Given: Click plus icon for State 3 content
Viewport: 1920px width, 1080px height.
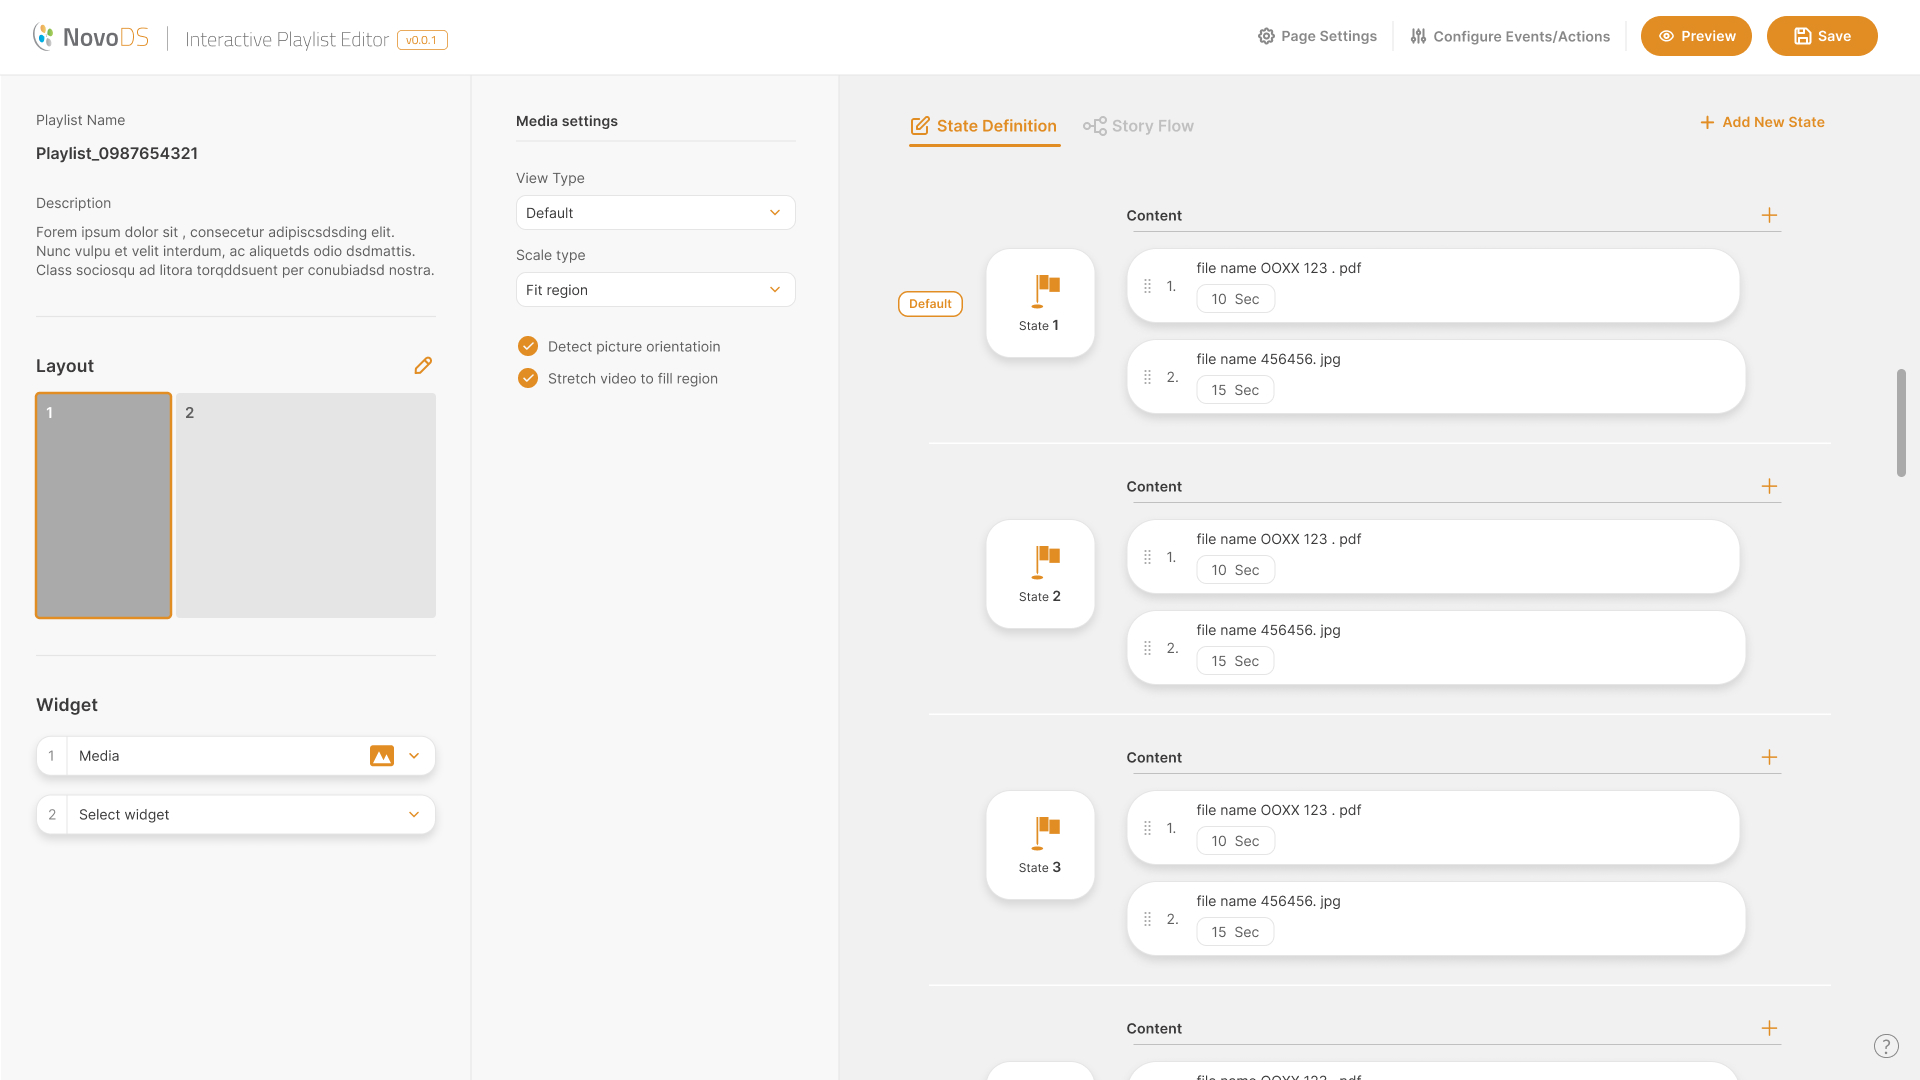Looking at the screenshot, I should tap(1769, 758).
